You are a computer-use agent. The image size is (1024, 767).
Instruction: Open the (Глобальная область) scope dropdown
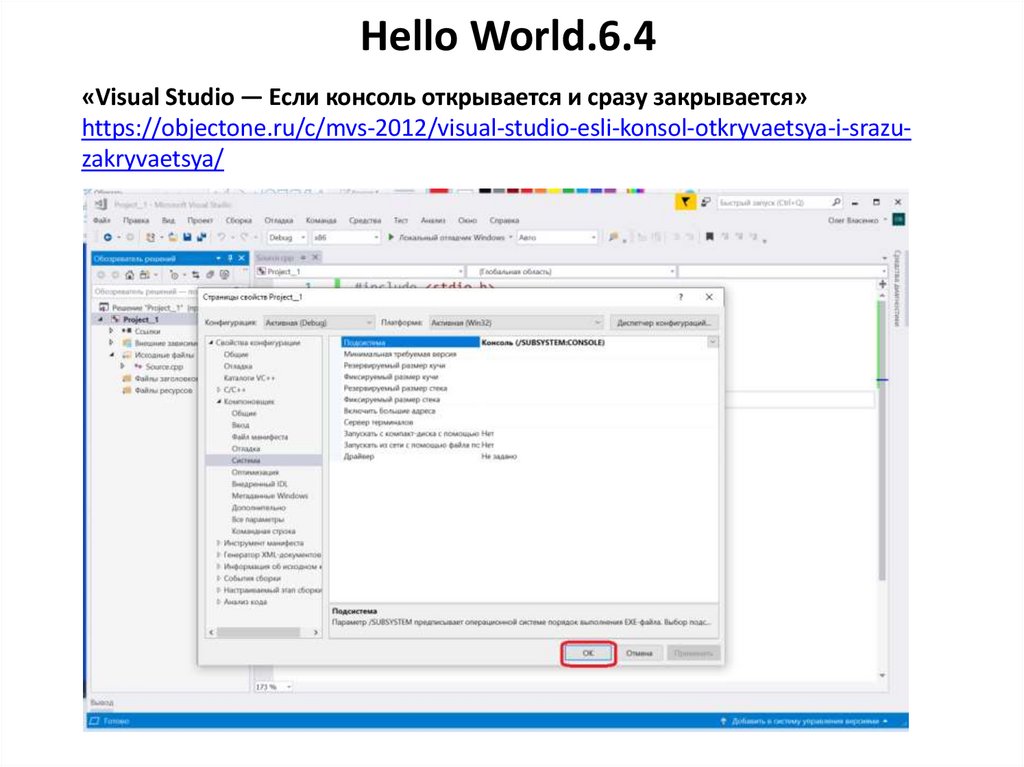pos(573,271)
